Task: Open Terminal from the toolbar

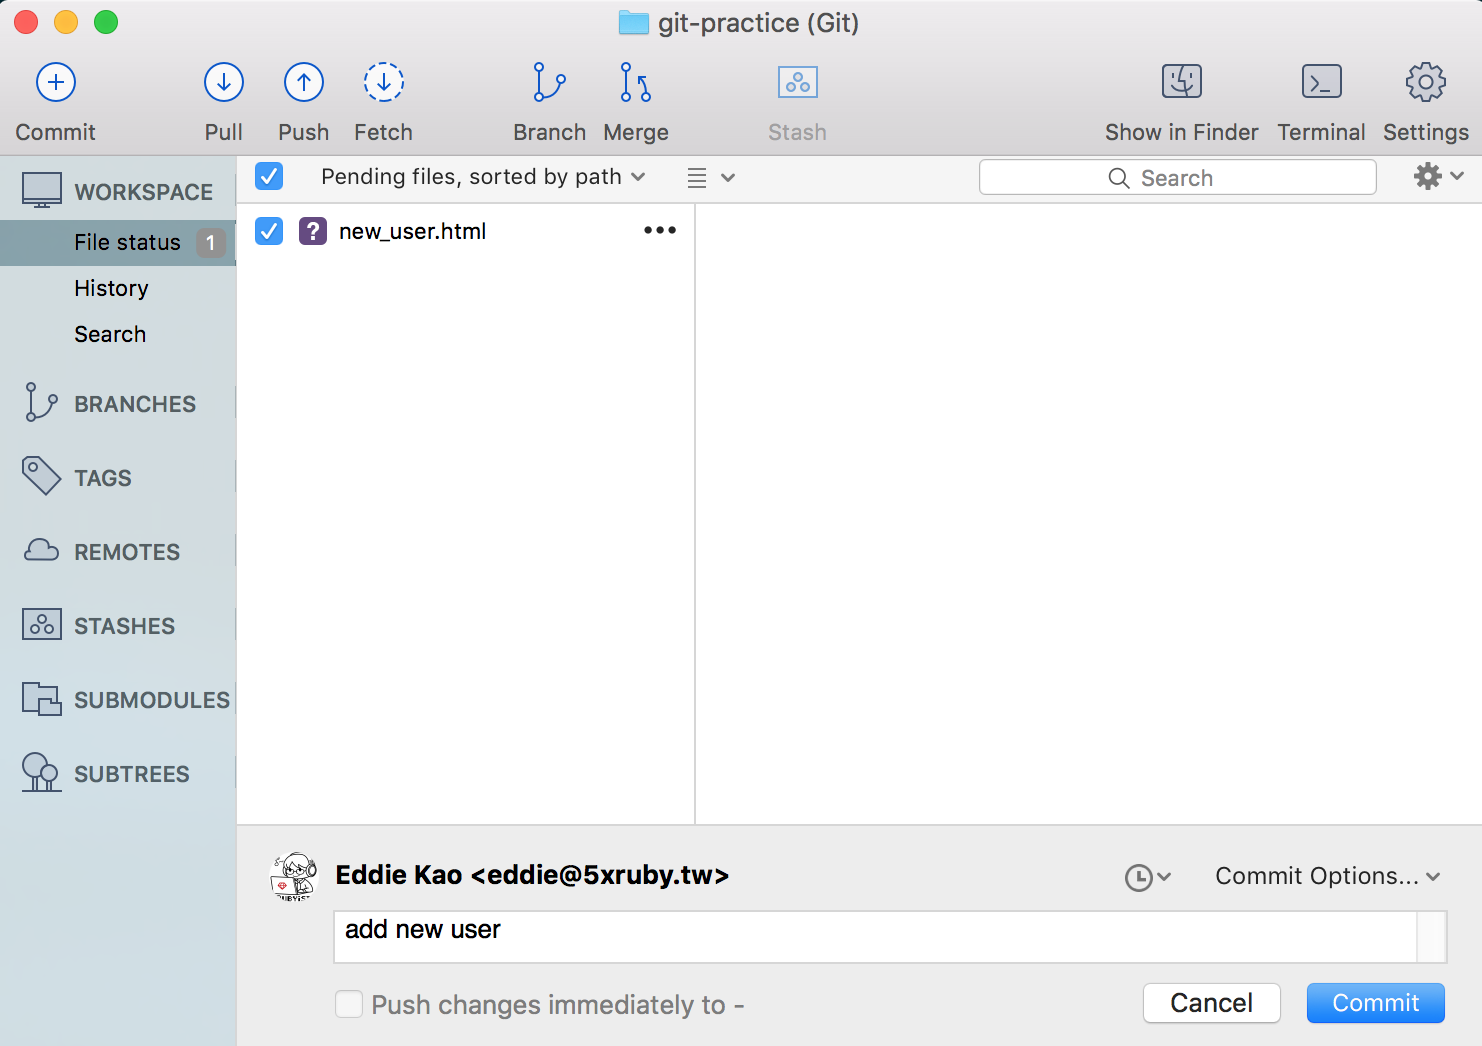Action: coord(1321,83)
